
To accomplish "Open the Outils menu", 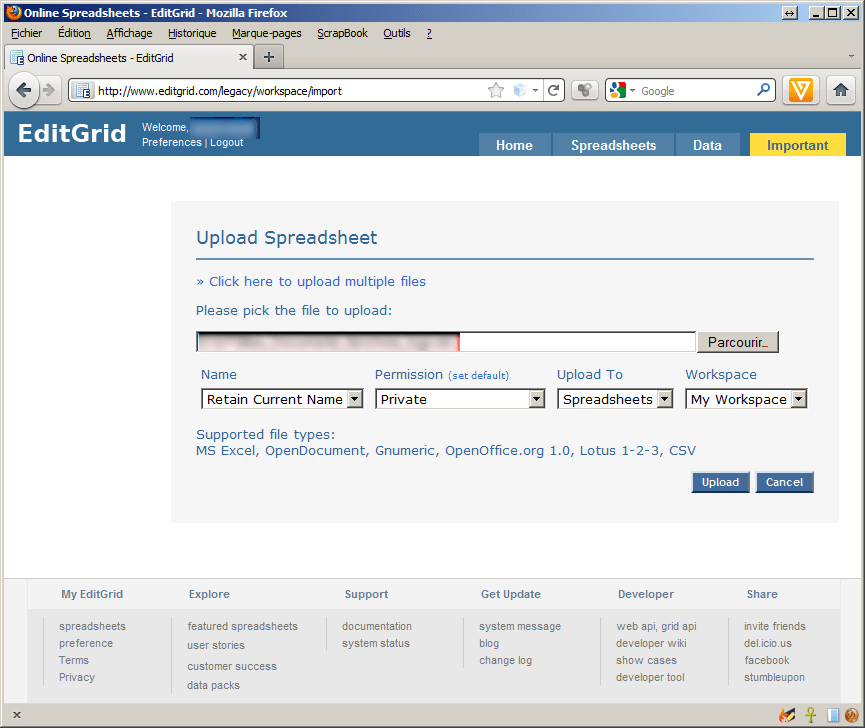I will tap(397, 33).
